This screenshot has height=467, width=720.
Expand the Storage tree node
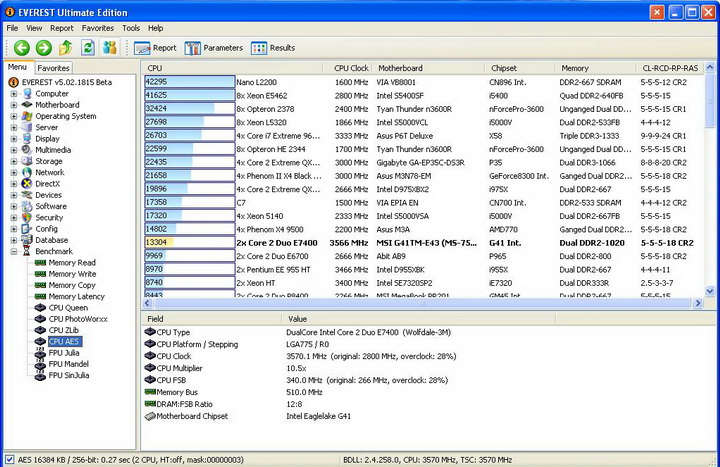pyautogui.click(x=14, y=161)
